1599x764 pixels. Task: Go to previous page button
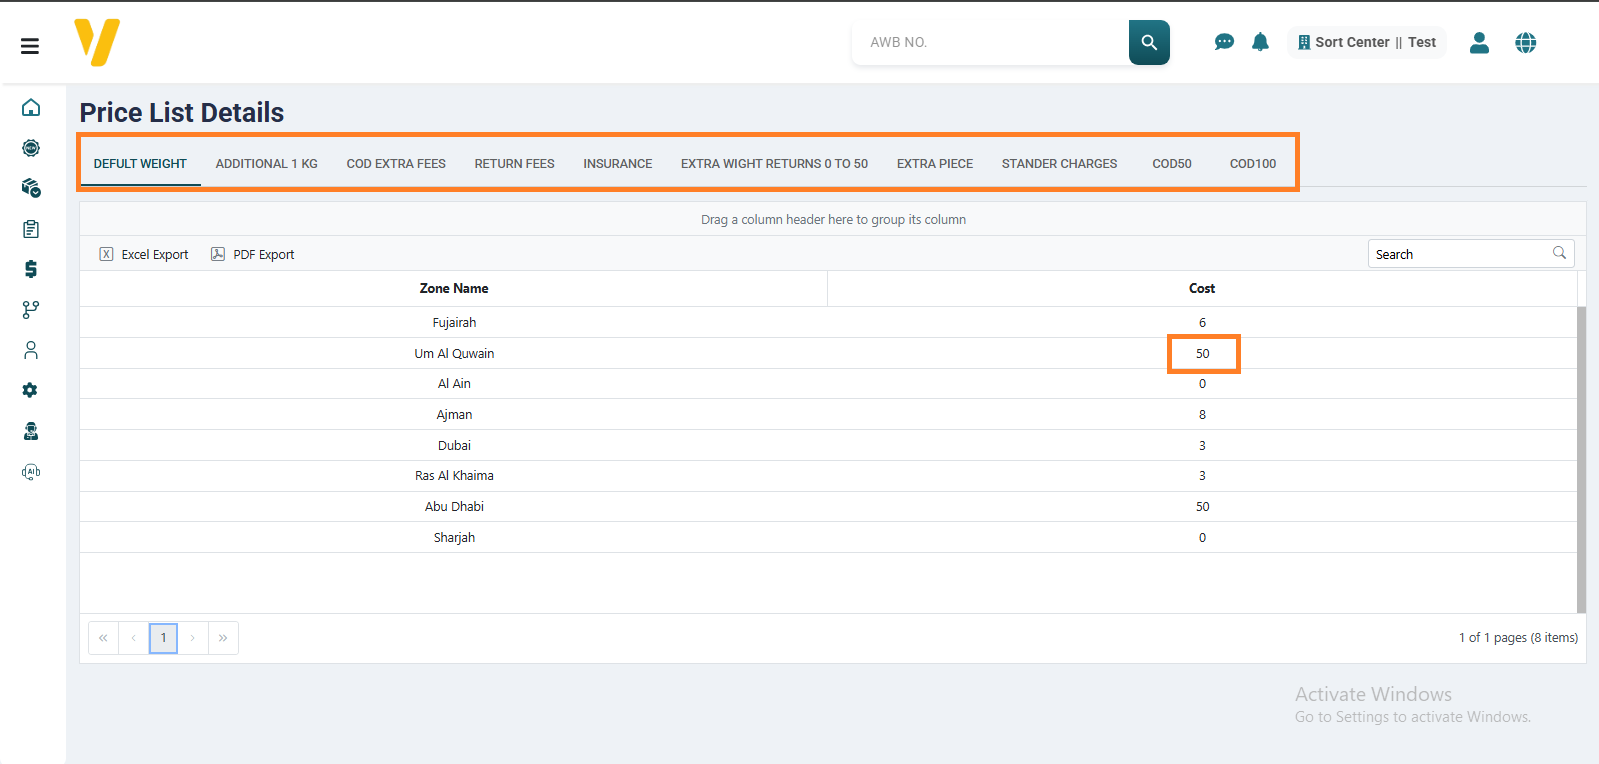click(133, 638)
